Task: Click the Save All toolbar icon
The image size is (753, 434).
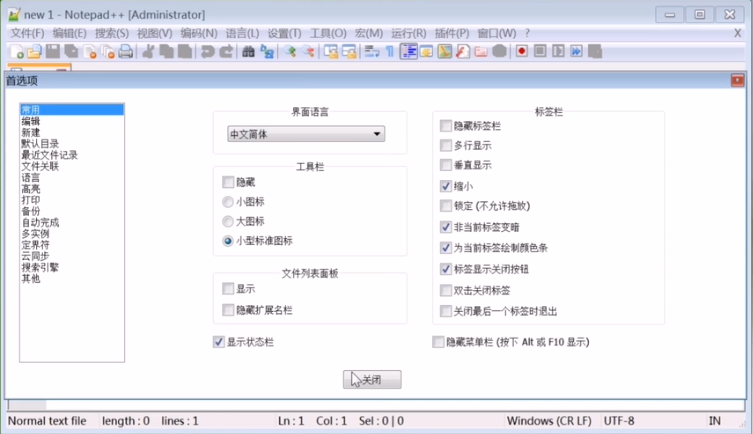Action: pyautogui.click(x=71, y=51)
